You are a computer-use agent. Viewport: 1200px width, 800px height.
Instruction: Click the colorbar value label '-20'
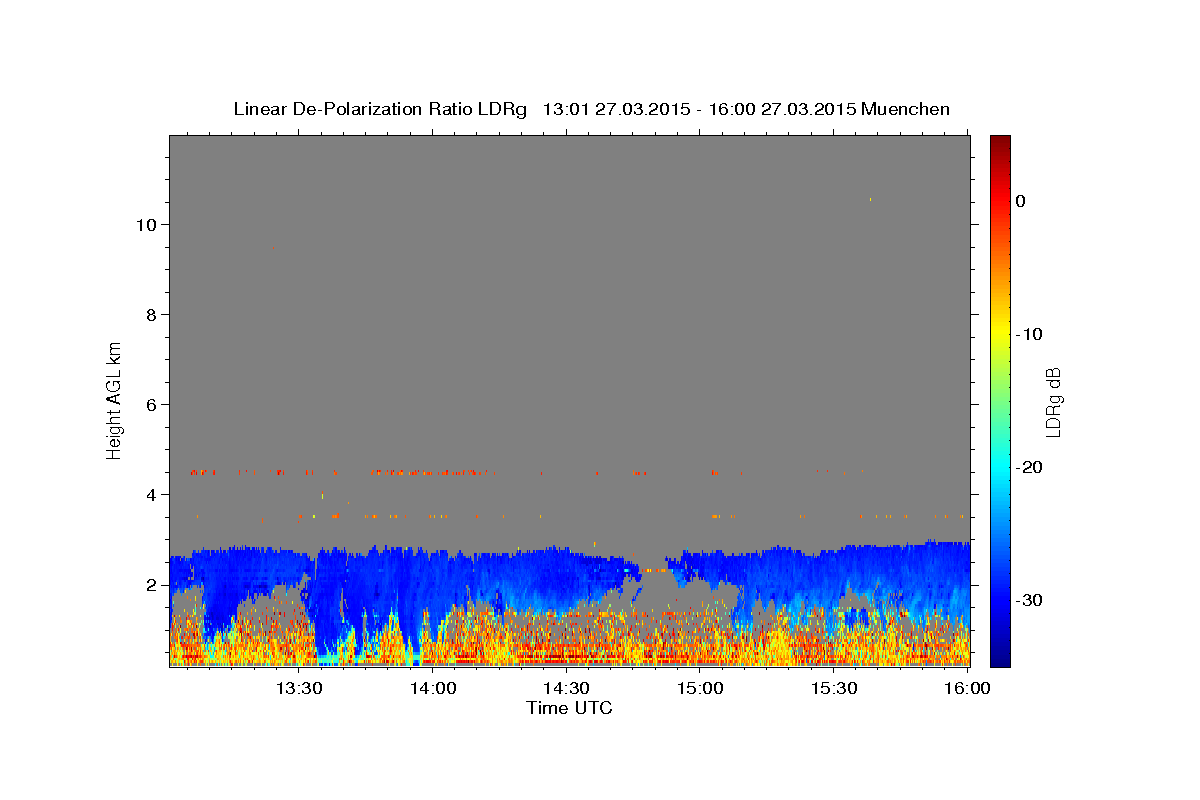(x=1030, y=467)
